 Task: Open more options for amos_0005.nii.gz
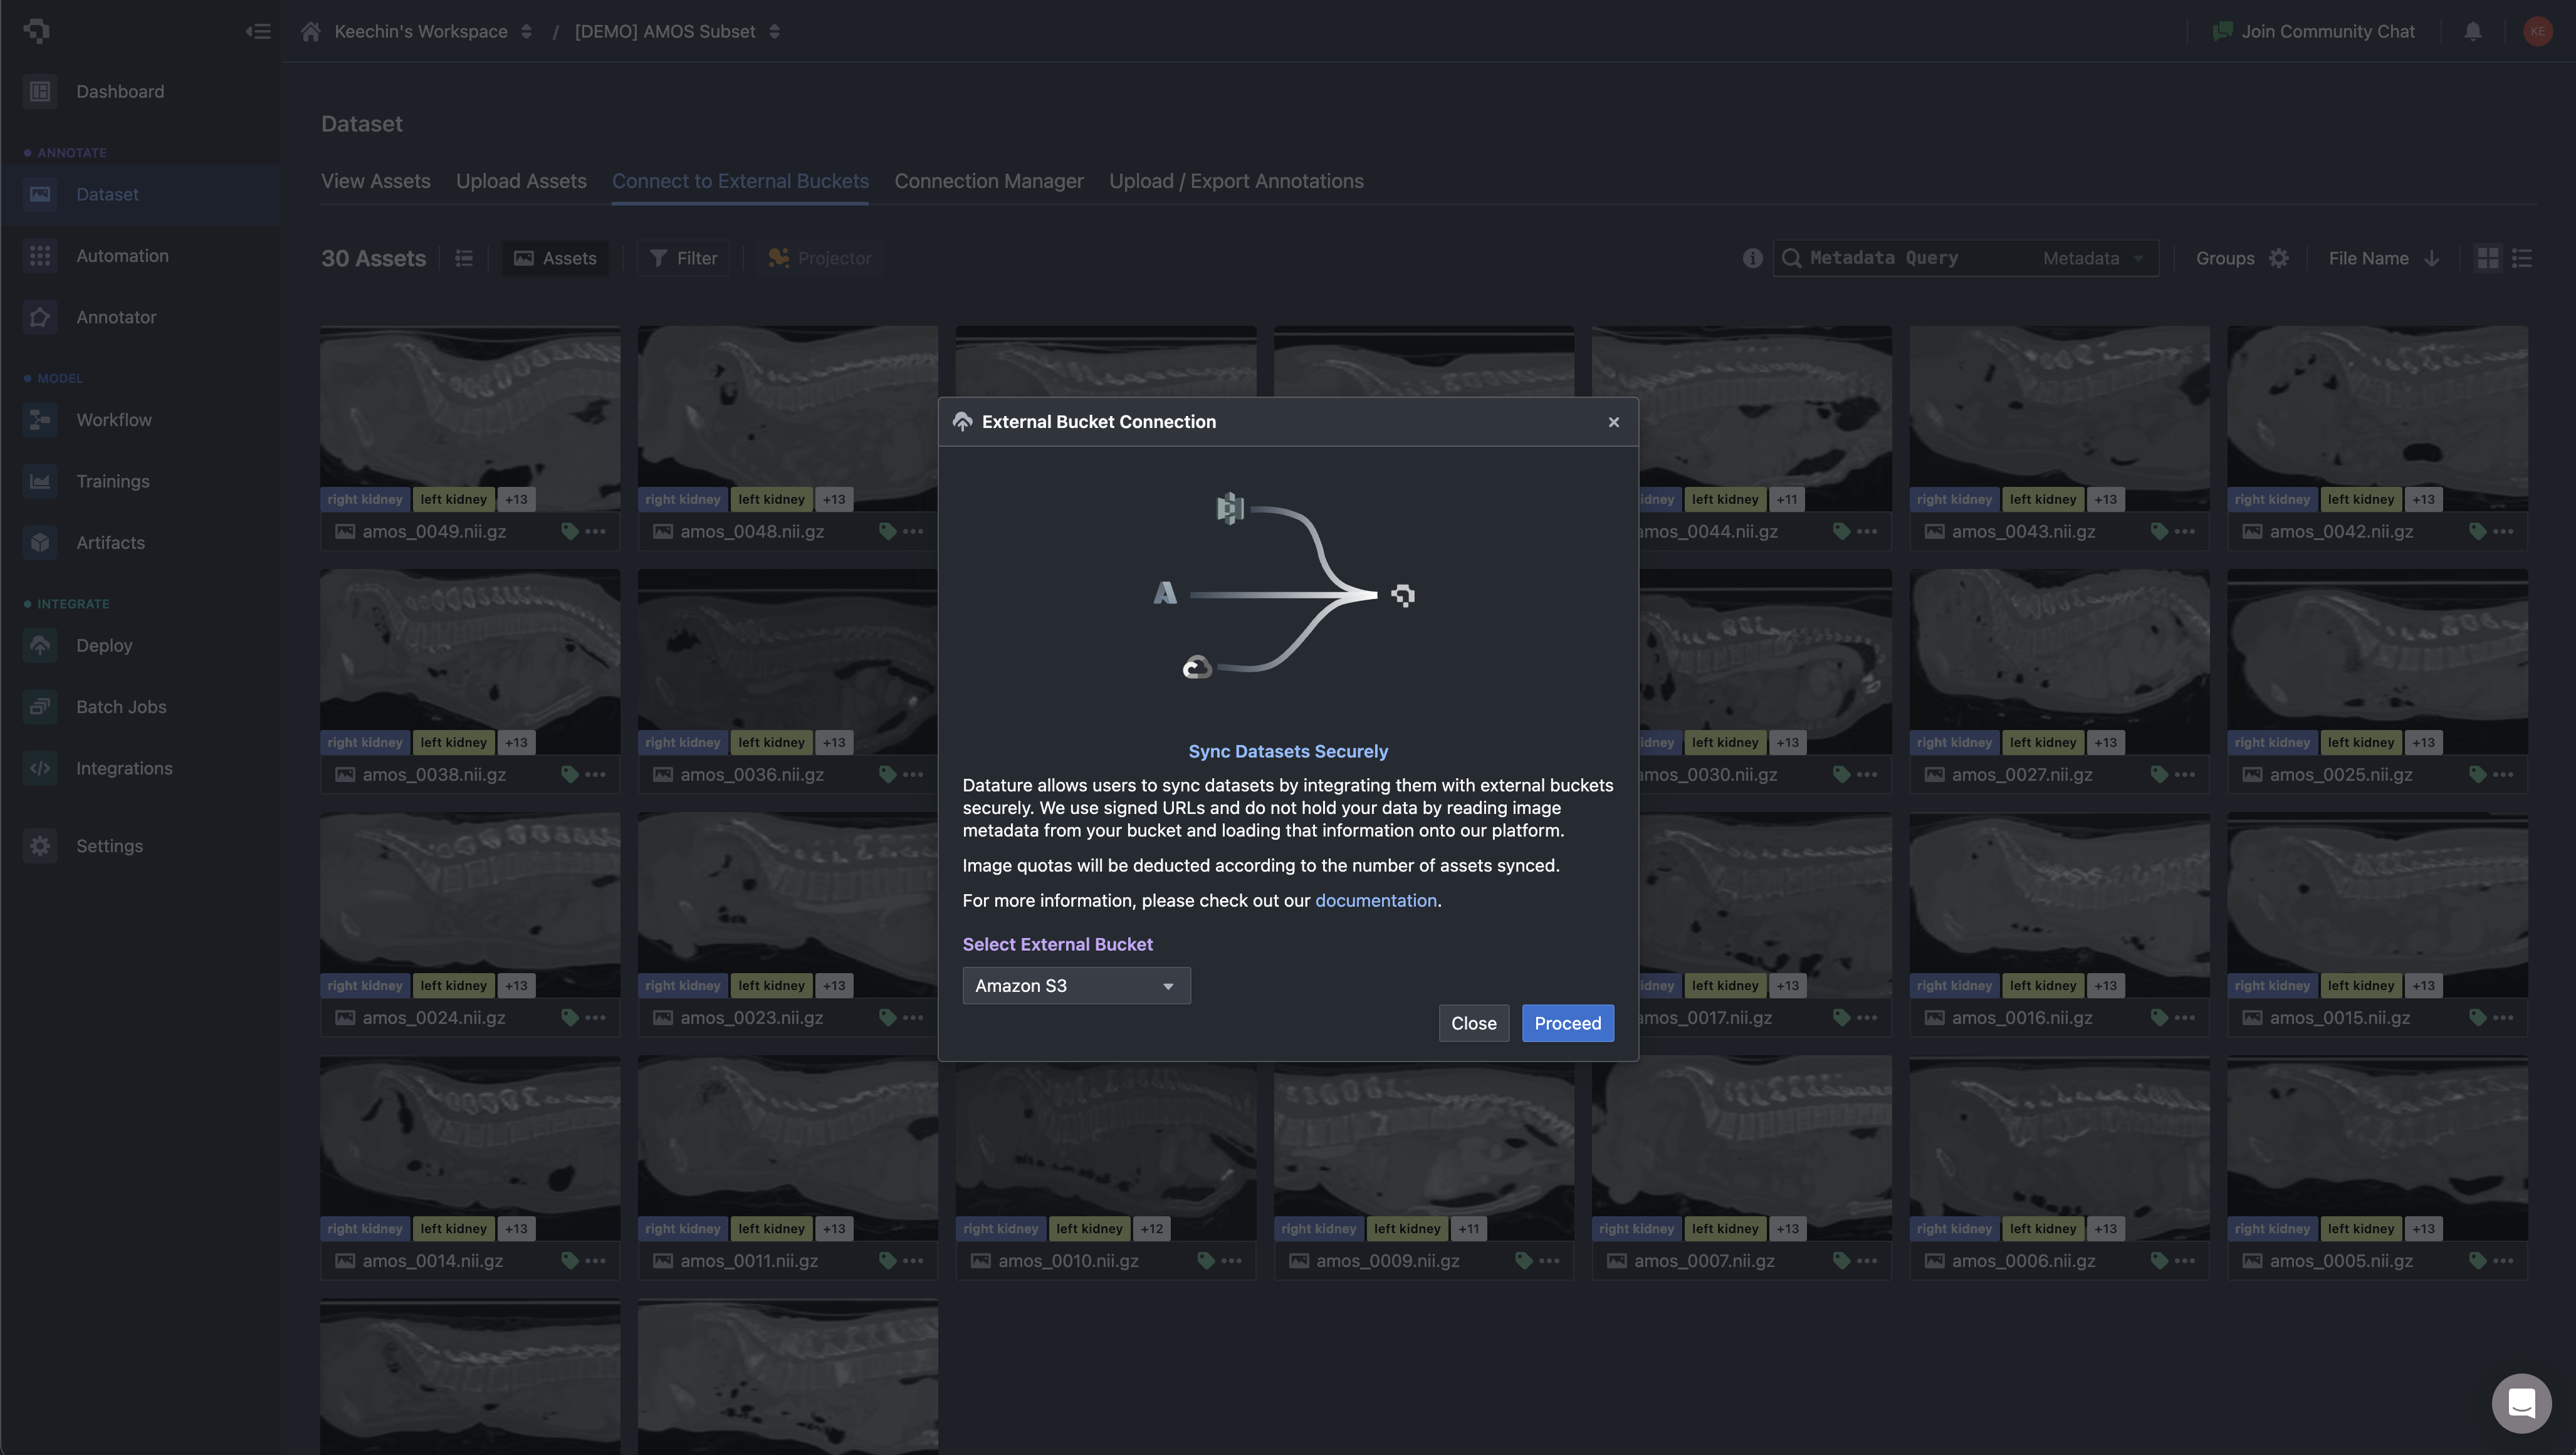coord(2503,1261)
